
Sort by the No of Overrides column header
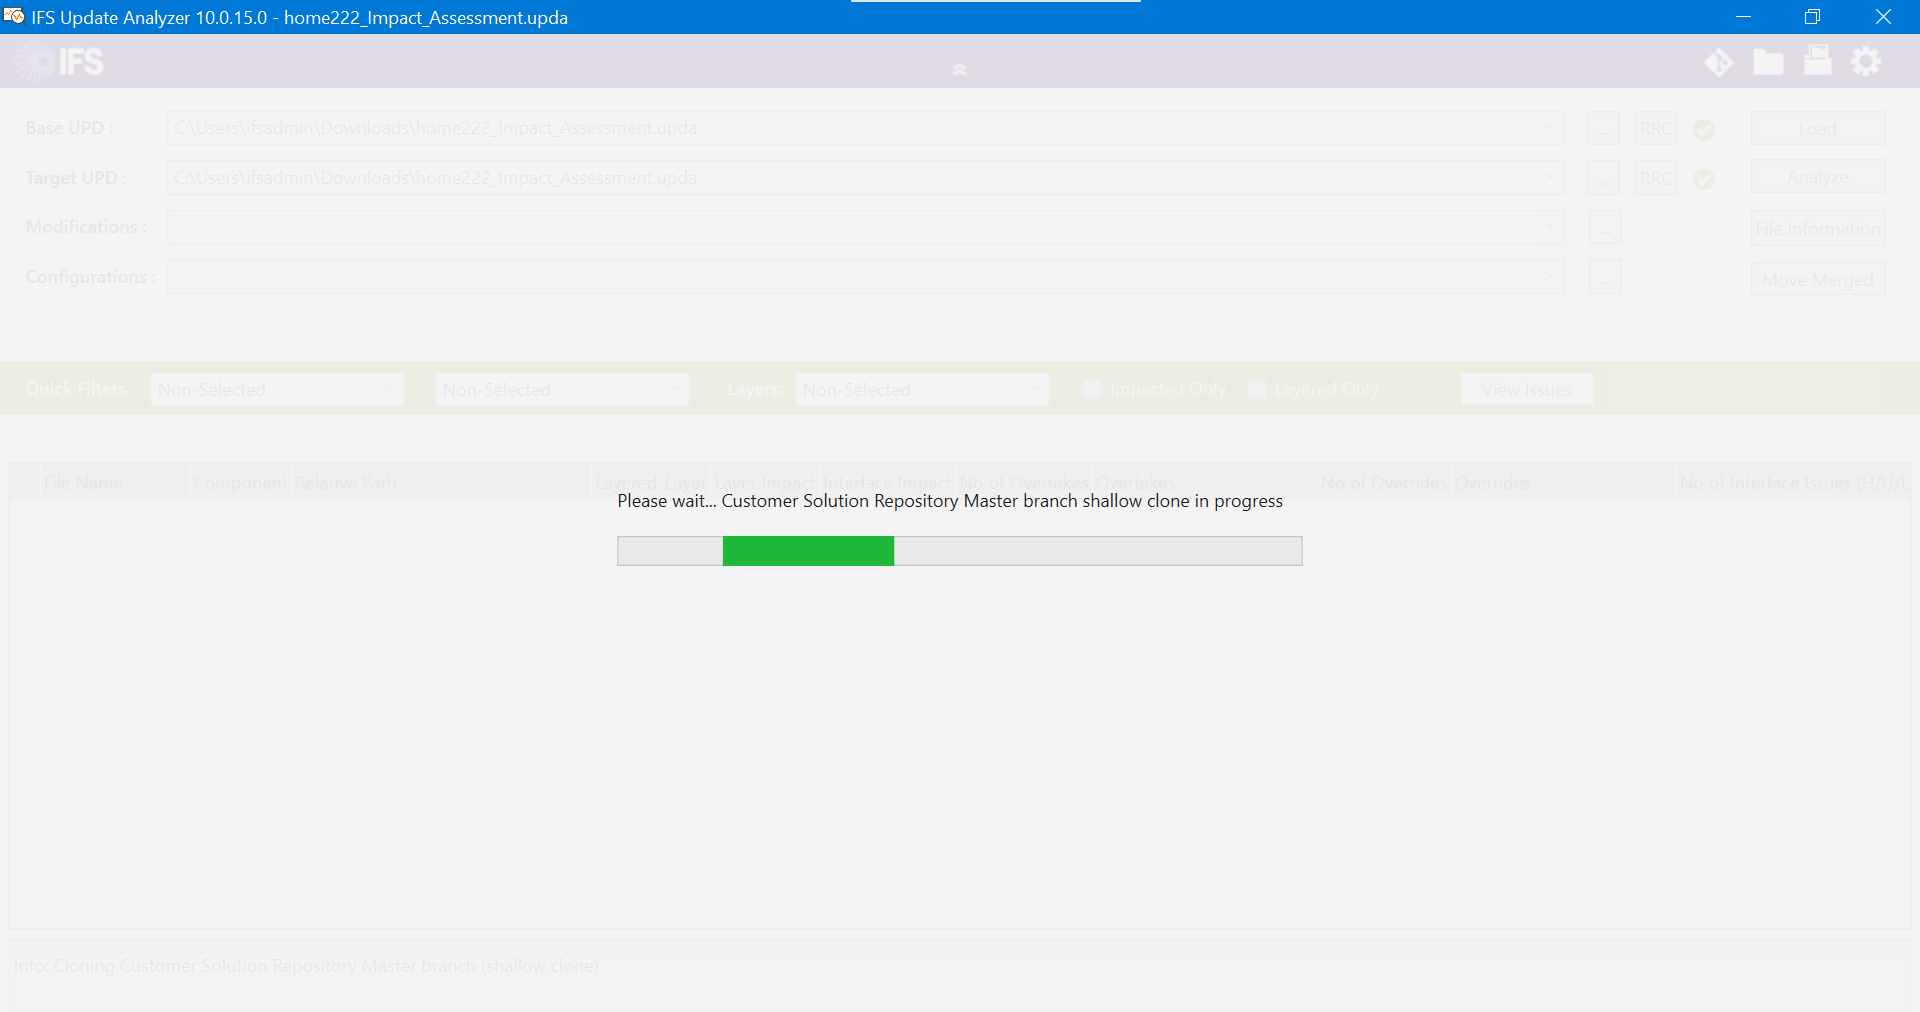click(1384, 482)
